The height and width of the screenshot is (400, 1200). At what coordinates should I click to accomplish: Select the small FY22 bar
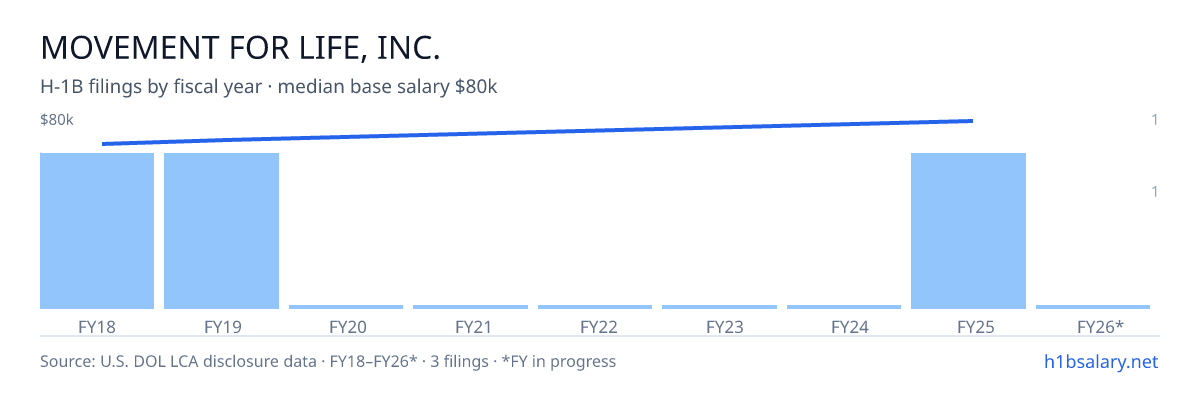coord(595,307)
